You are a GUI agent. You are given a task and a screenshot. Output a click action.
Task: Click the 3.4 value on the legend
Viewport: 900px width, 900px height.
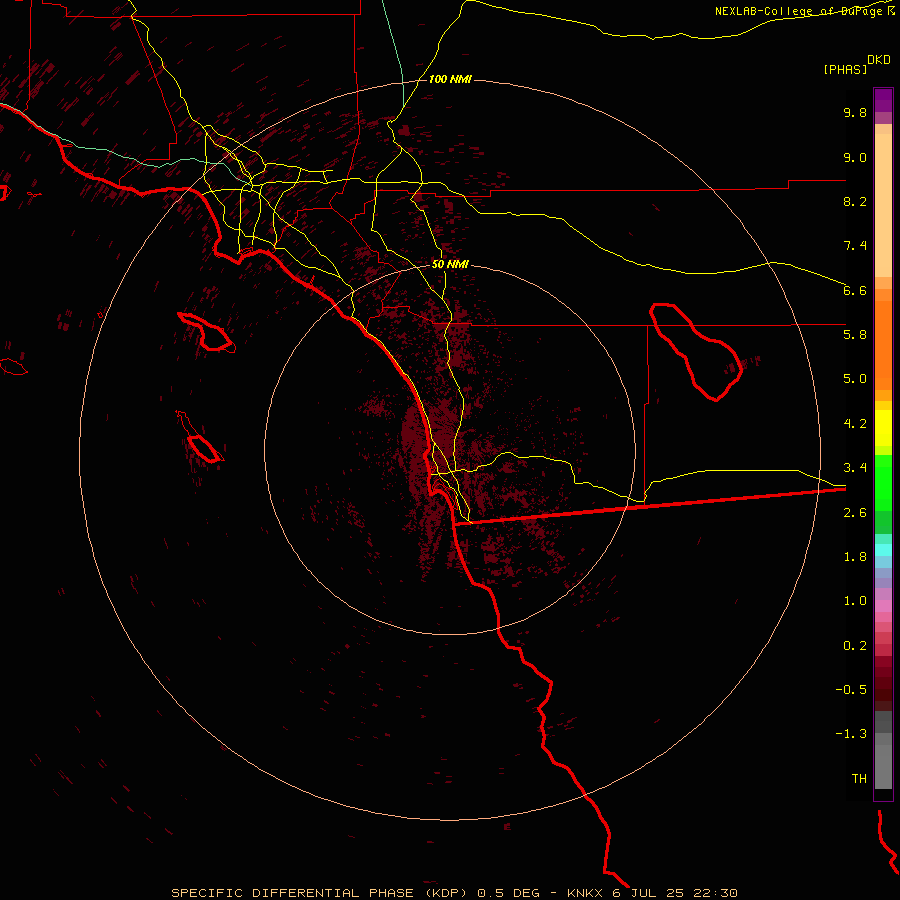click(855, 468)
